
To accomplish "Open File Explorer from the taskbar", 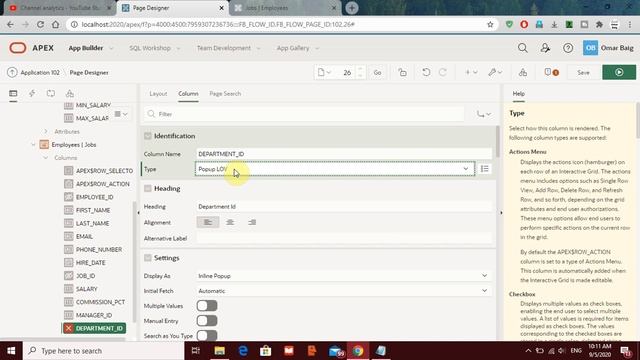I will [220, 351].
